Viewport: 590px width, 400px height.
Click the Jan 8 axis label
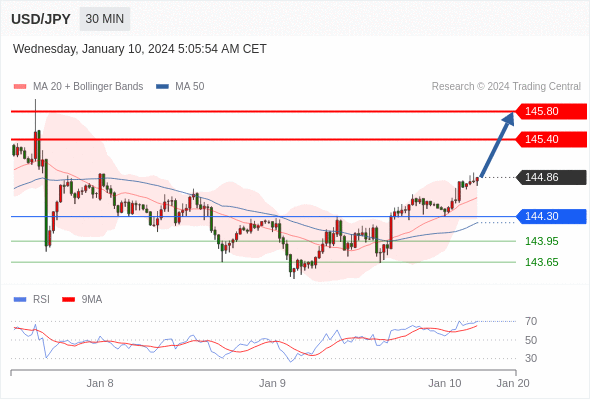100,383
